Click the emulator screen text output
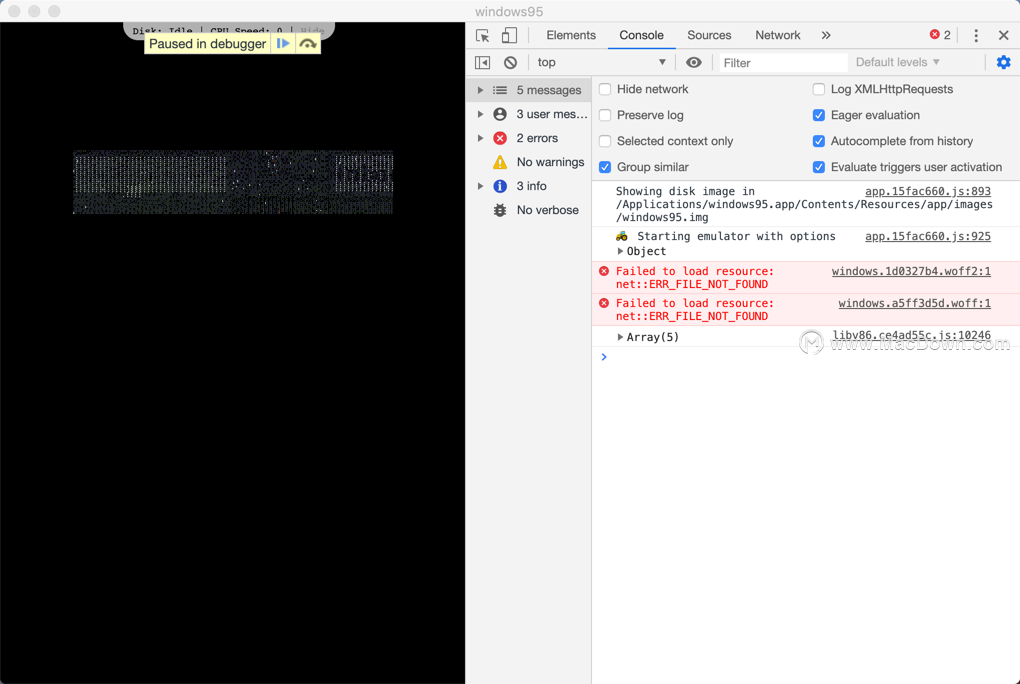This screenshot has width=1020, height=684. click(x=233, y=182)
